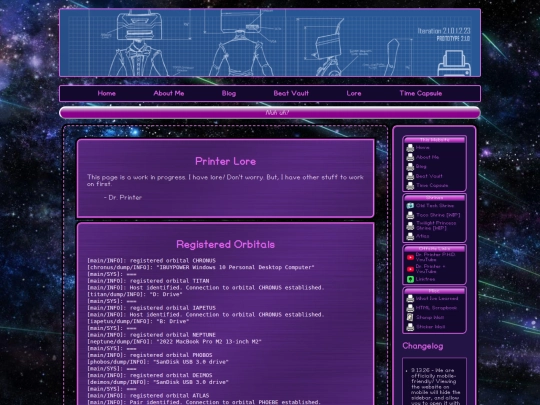The width and height of the screenshot is (540, 405).
Task: Open Time Capsule in the top navigation bar
Action: click(x=420, y=93)
